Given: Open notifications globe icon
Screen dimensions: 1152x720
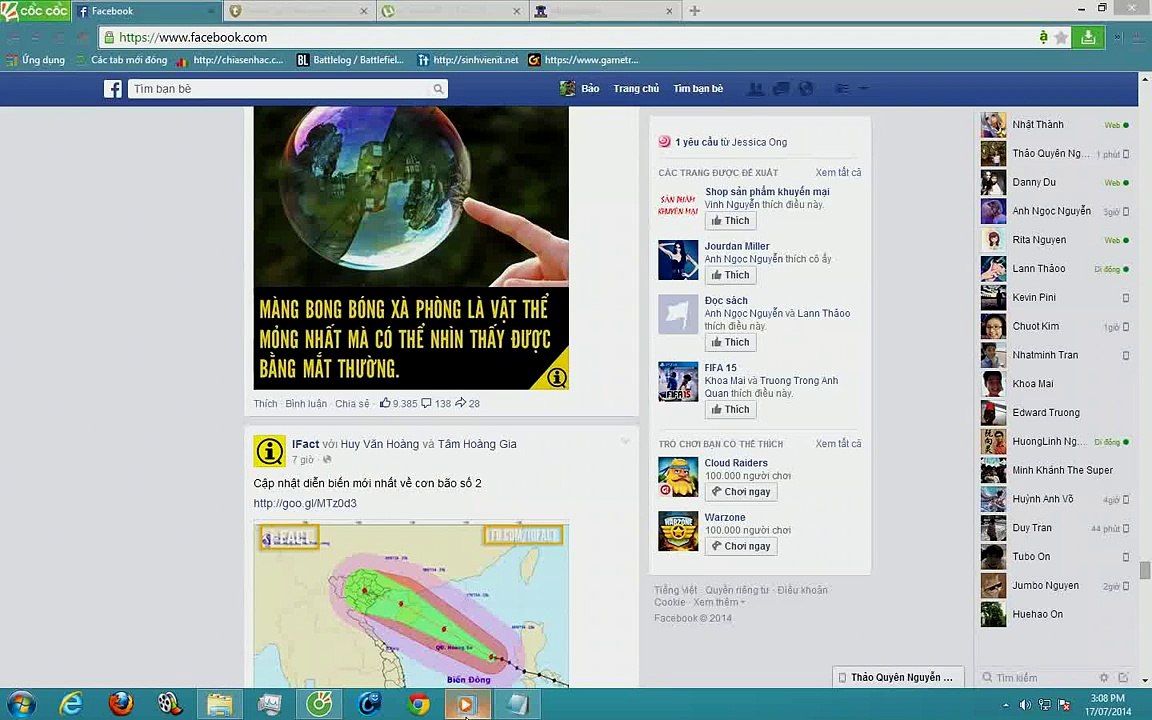Looking at the screenshot, I should click(x=806, y=89).
